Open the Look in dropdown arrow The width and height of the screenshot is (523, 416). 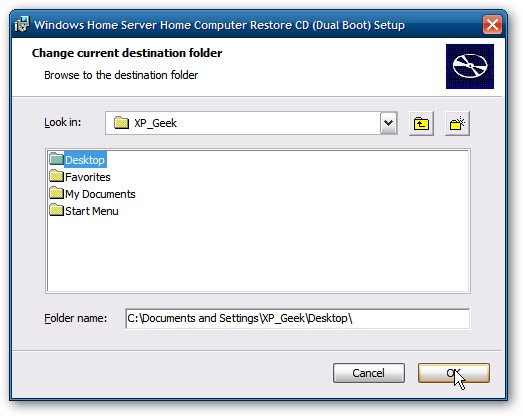point(388,123)
